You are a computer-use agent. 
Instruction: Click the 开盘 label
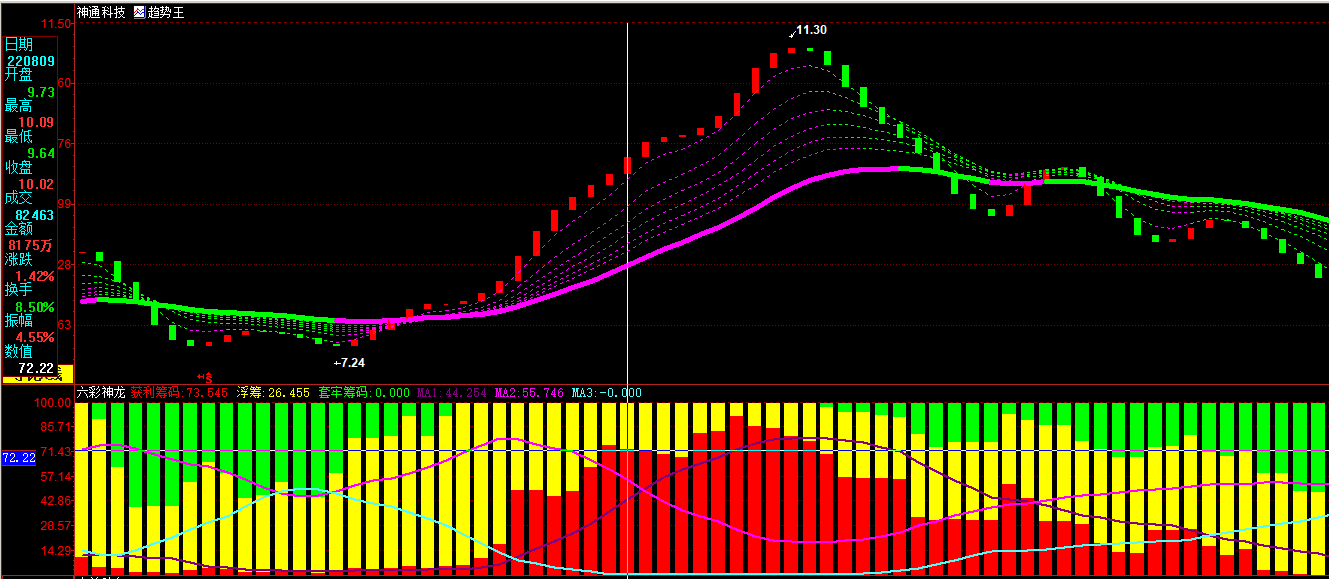click(x=18, y=74)
